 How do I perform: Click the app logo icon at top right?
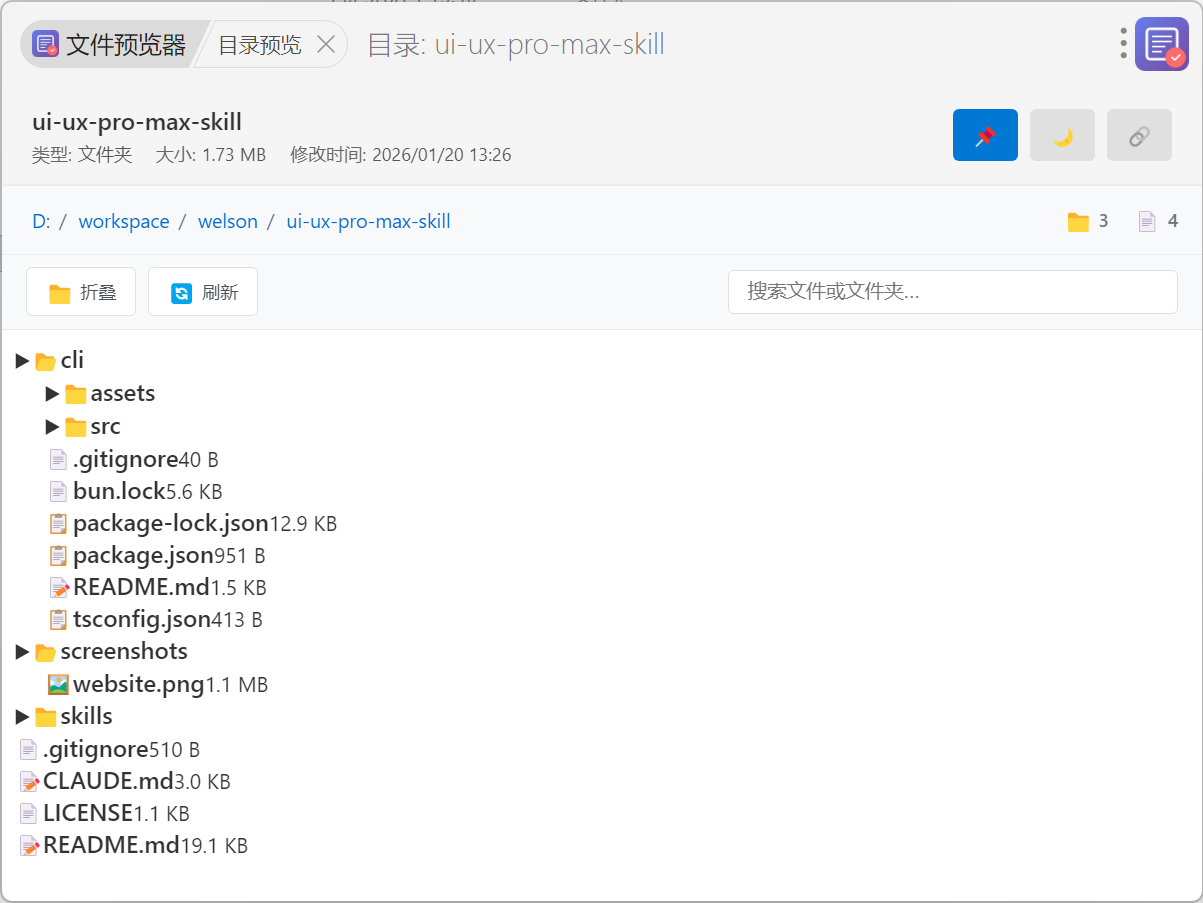click(1161, 44)
